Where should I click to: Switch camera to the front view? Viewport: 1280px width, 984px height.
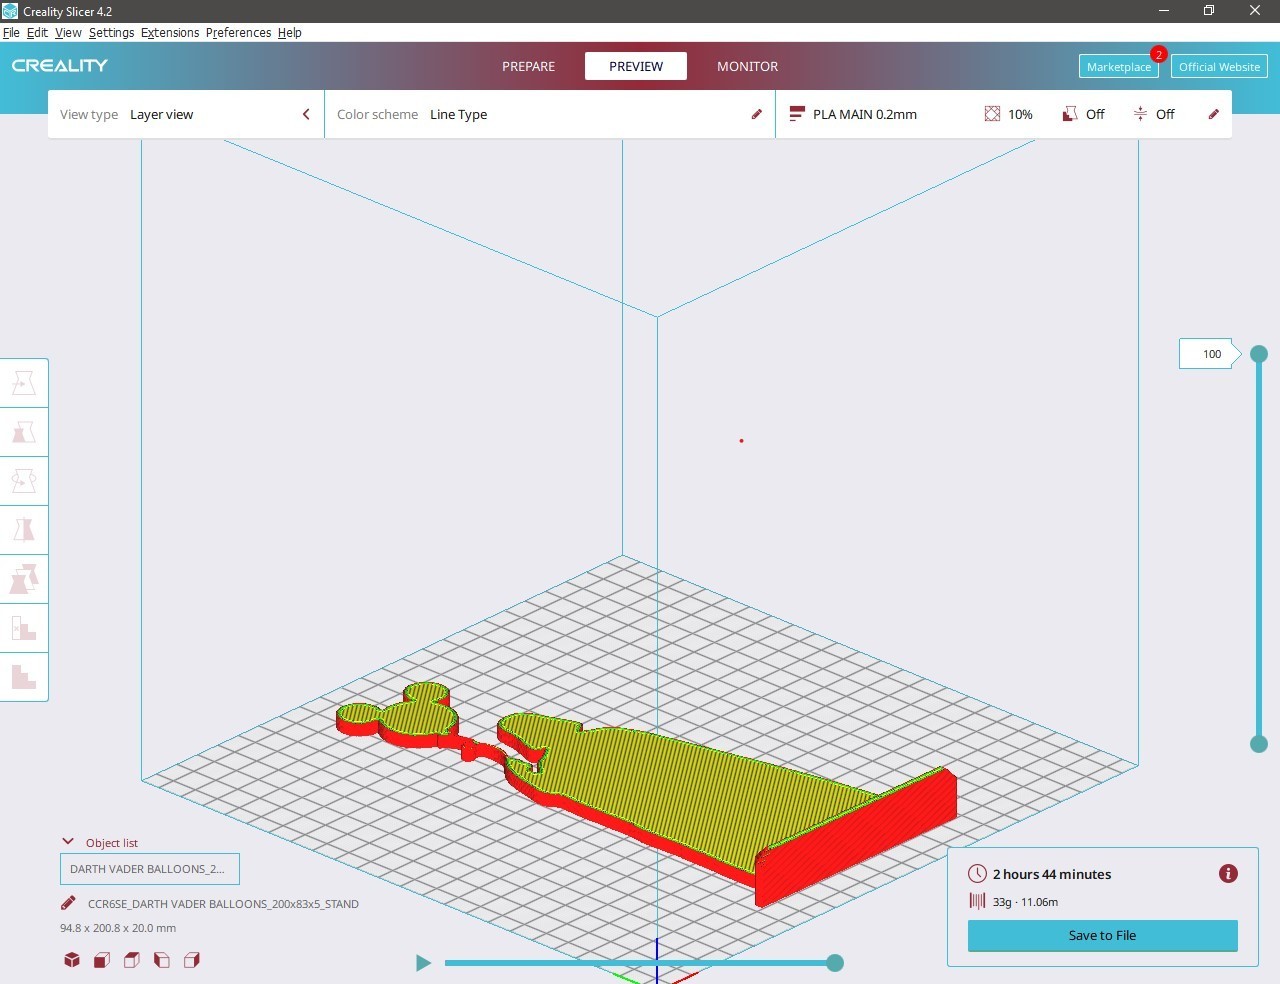(102, 960)
